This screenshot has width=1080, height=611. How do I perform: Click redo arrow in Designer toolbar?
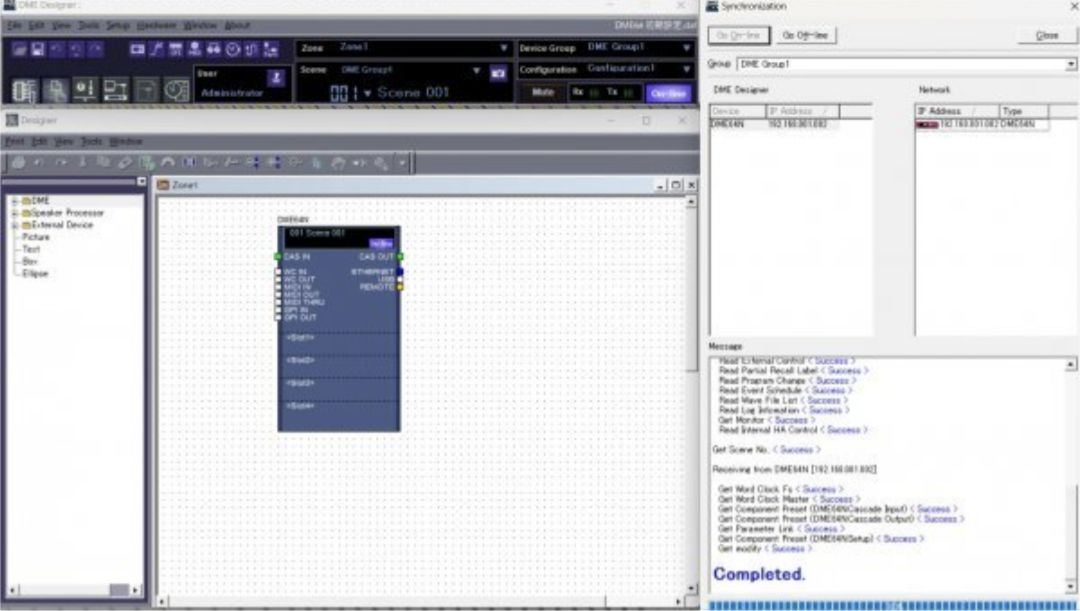(61, 163)
